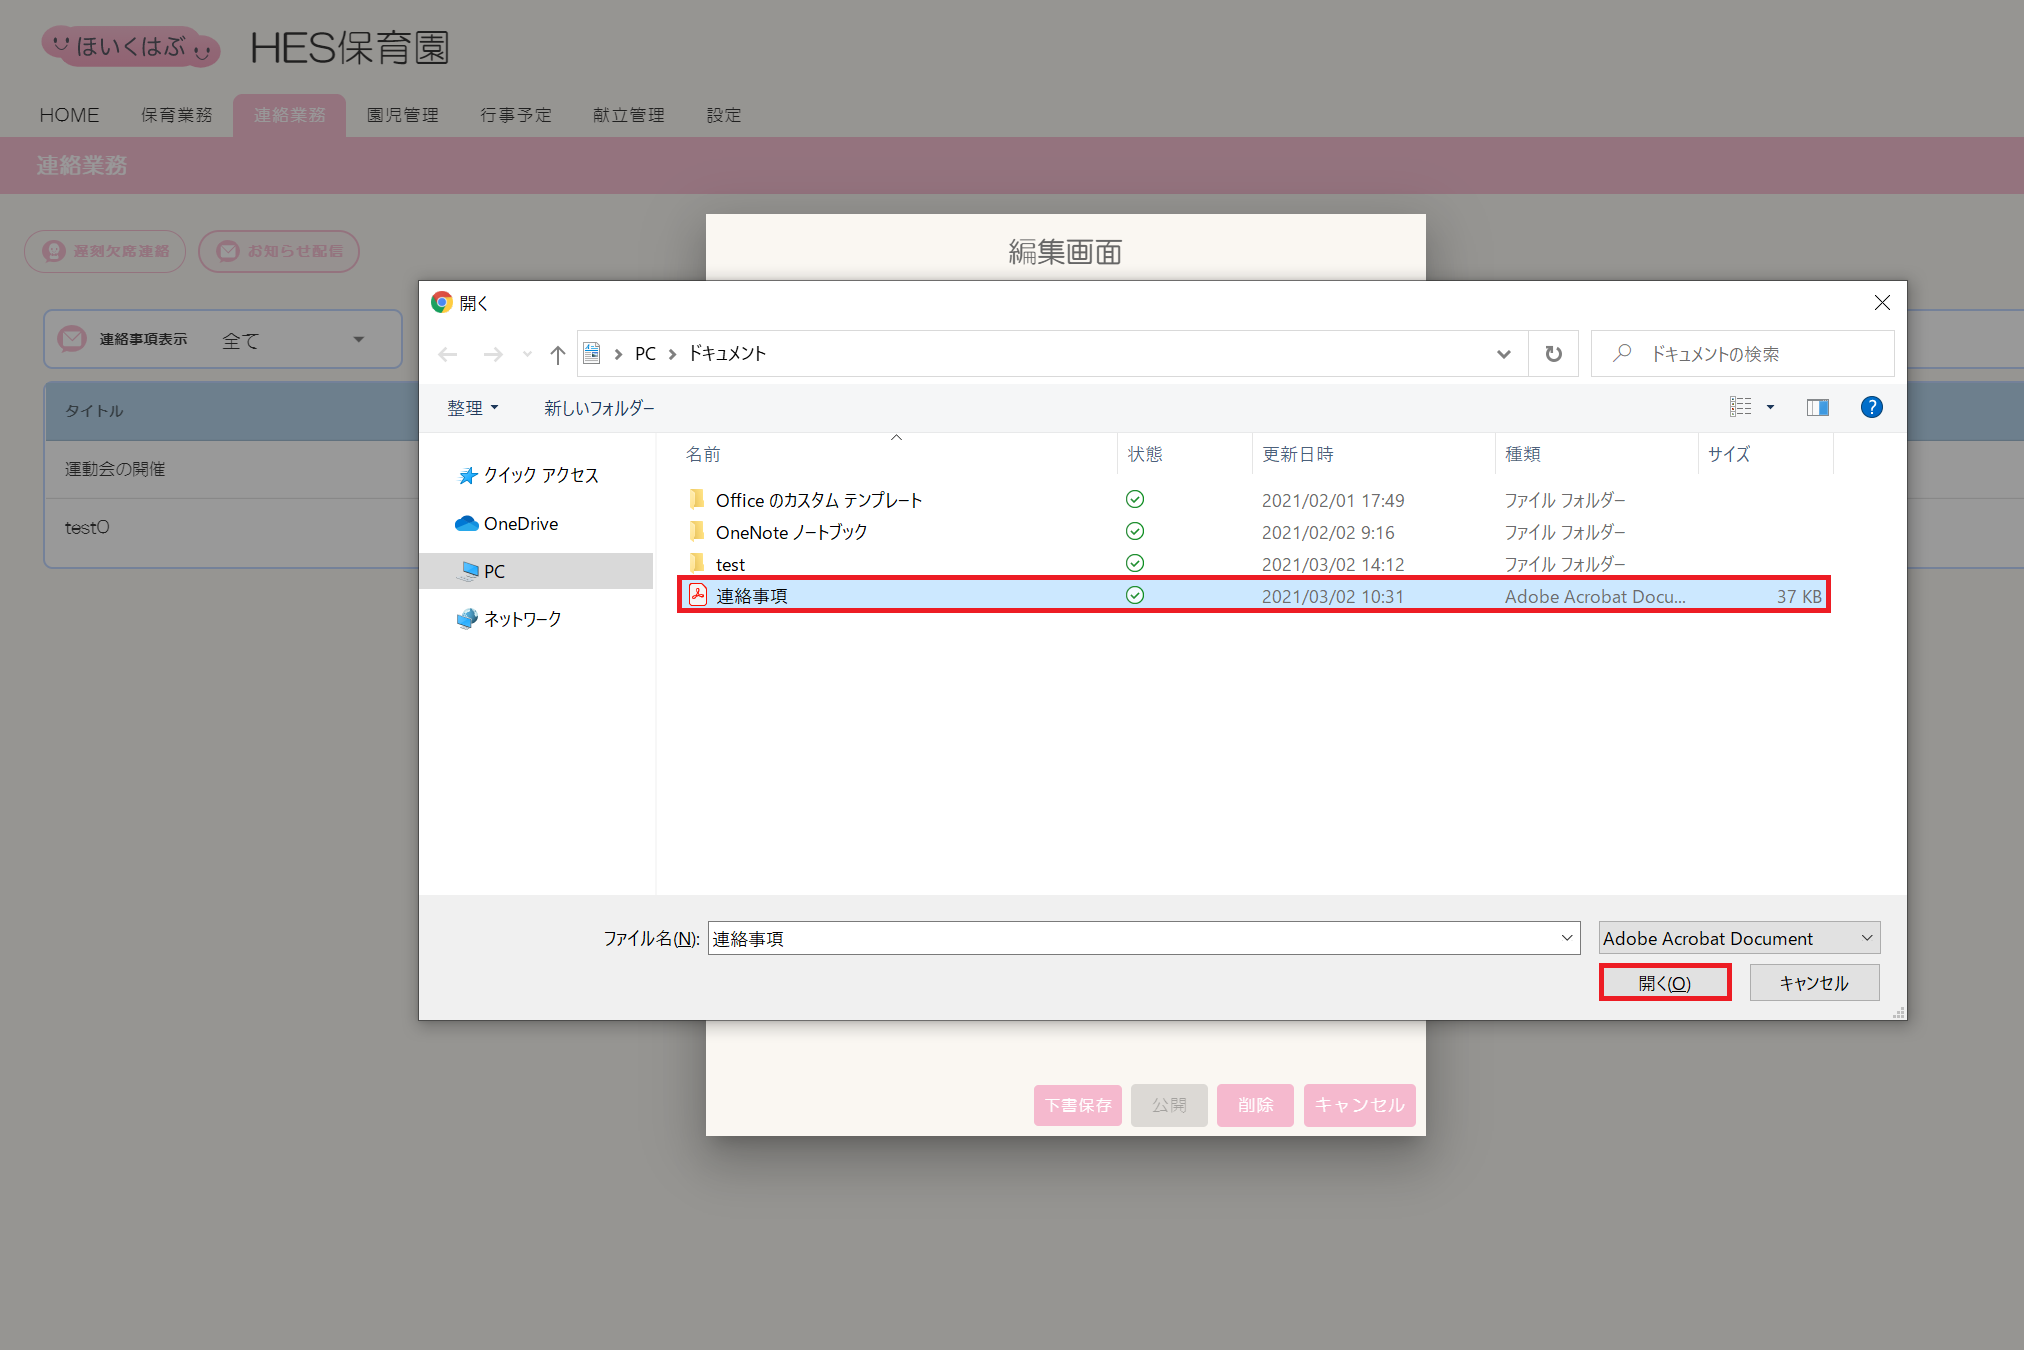Click the back arrow in file dialog
Screen dimensions: 2024x1350
448,354
